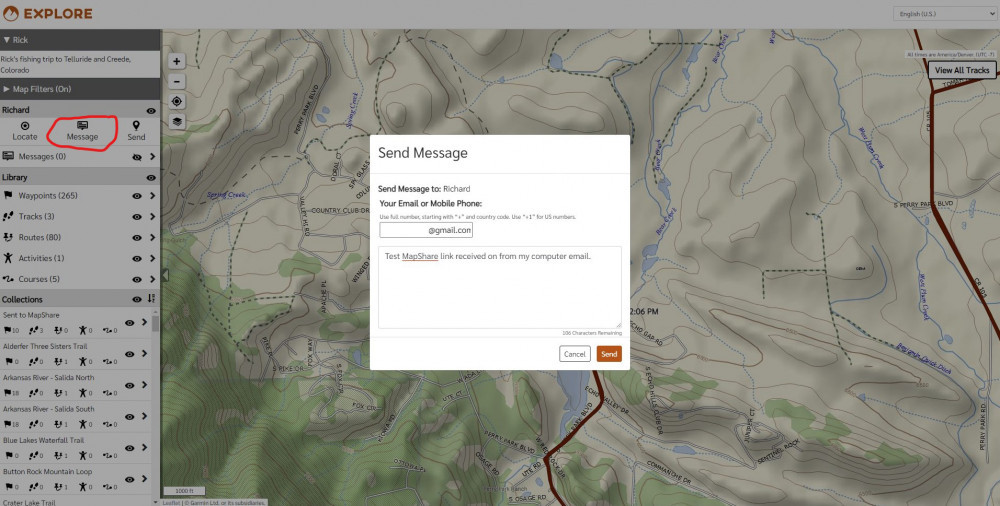Hide Sent to MapShare collection
This screenshot has width=1000, height=506.
[x=129, y=323]
